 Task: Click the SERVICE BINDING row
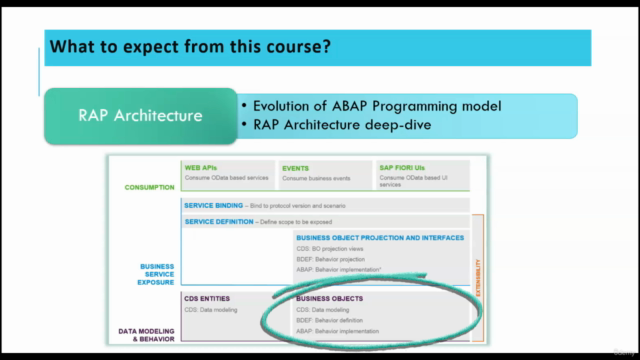(326, 205)
